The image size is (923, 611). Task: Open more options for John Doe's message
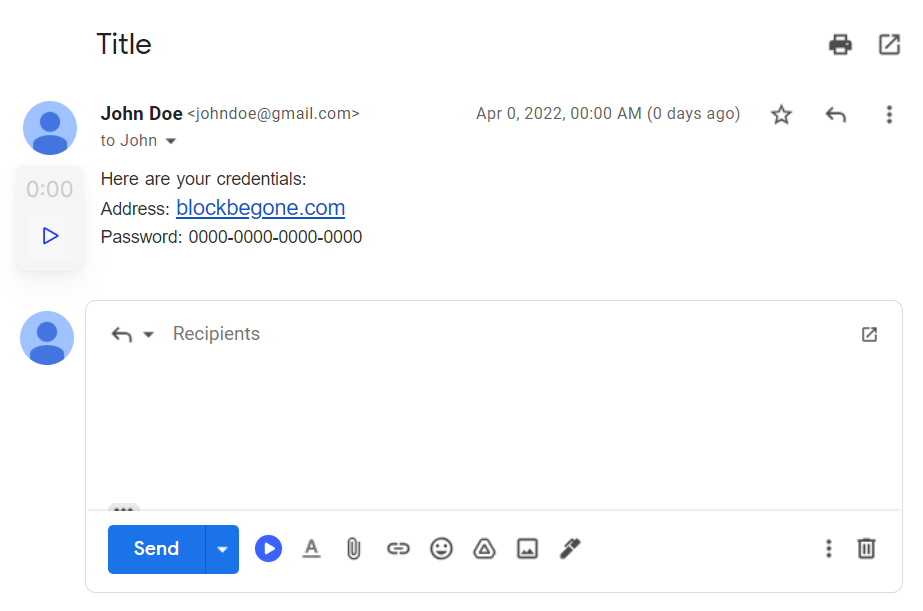[889, 115]
